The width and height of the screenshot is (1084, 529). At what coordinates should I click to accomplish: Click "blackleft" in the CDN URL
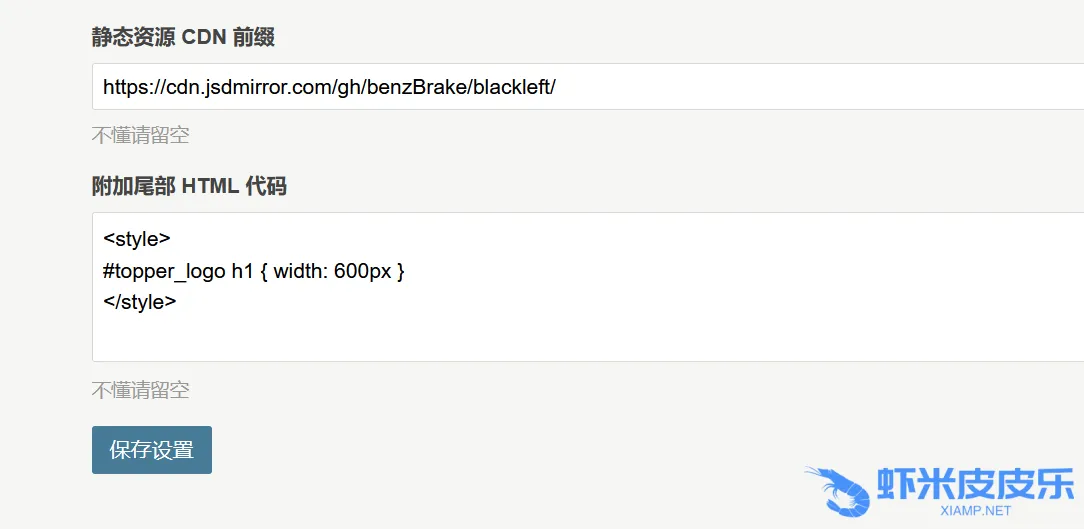(510, 87)
